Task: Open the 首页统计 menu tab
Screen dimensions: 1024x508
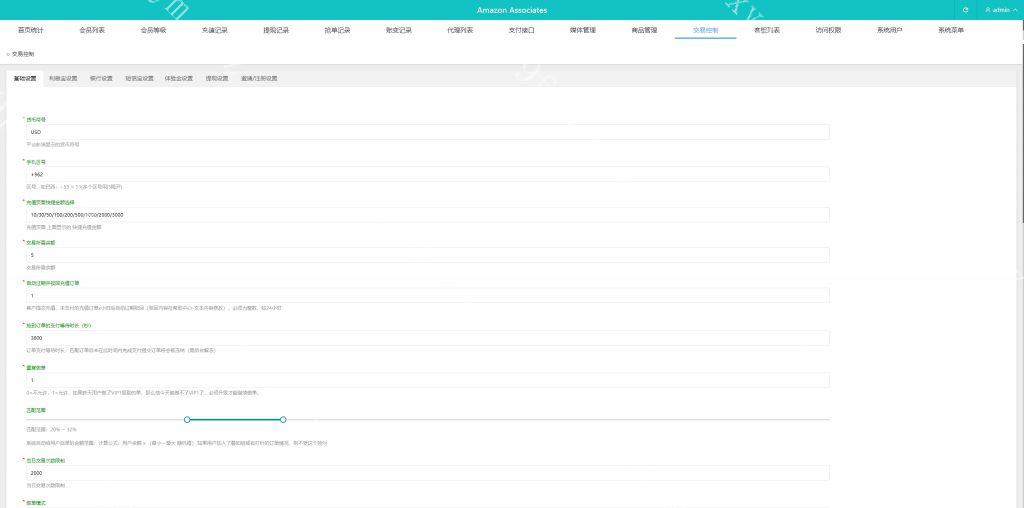Action: pos(31,30)
